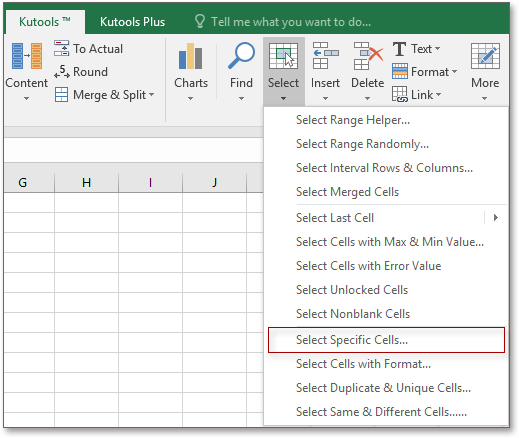Click the Content columns icon

tap(27, 56)
